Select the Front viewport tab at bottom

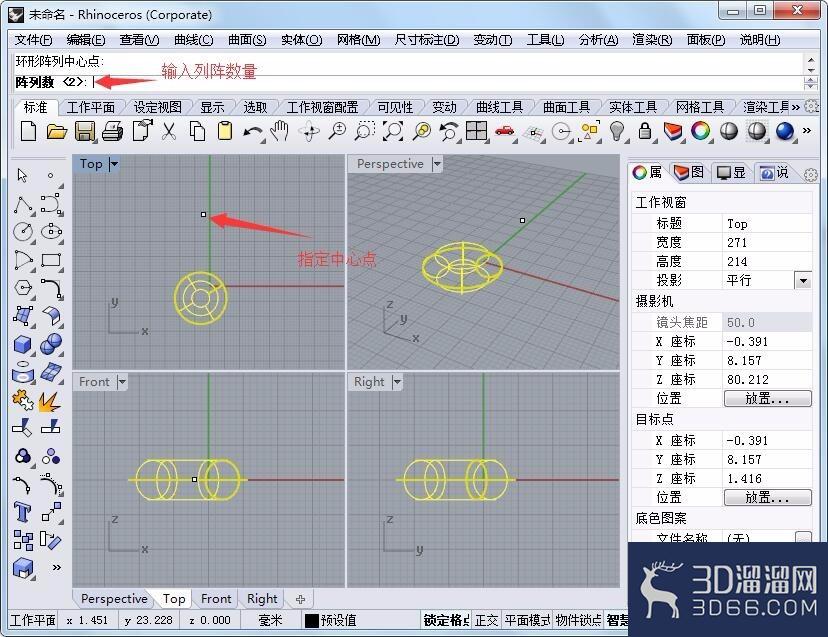click(216, 599)
